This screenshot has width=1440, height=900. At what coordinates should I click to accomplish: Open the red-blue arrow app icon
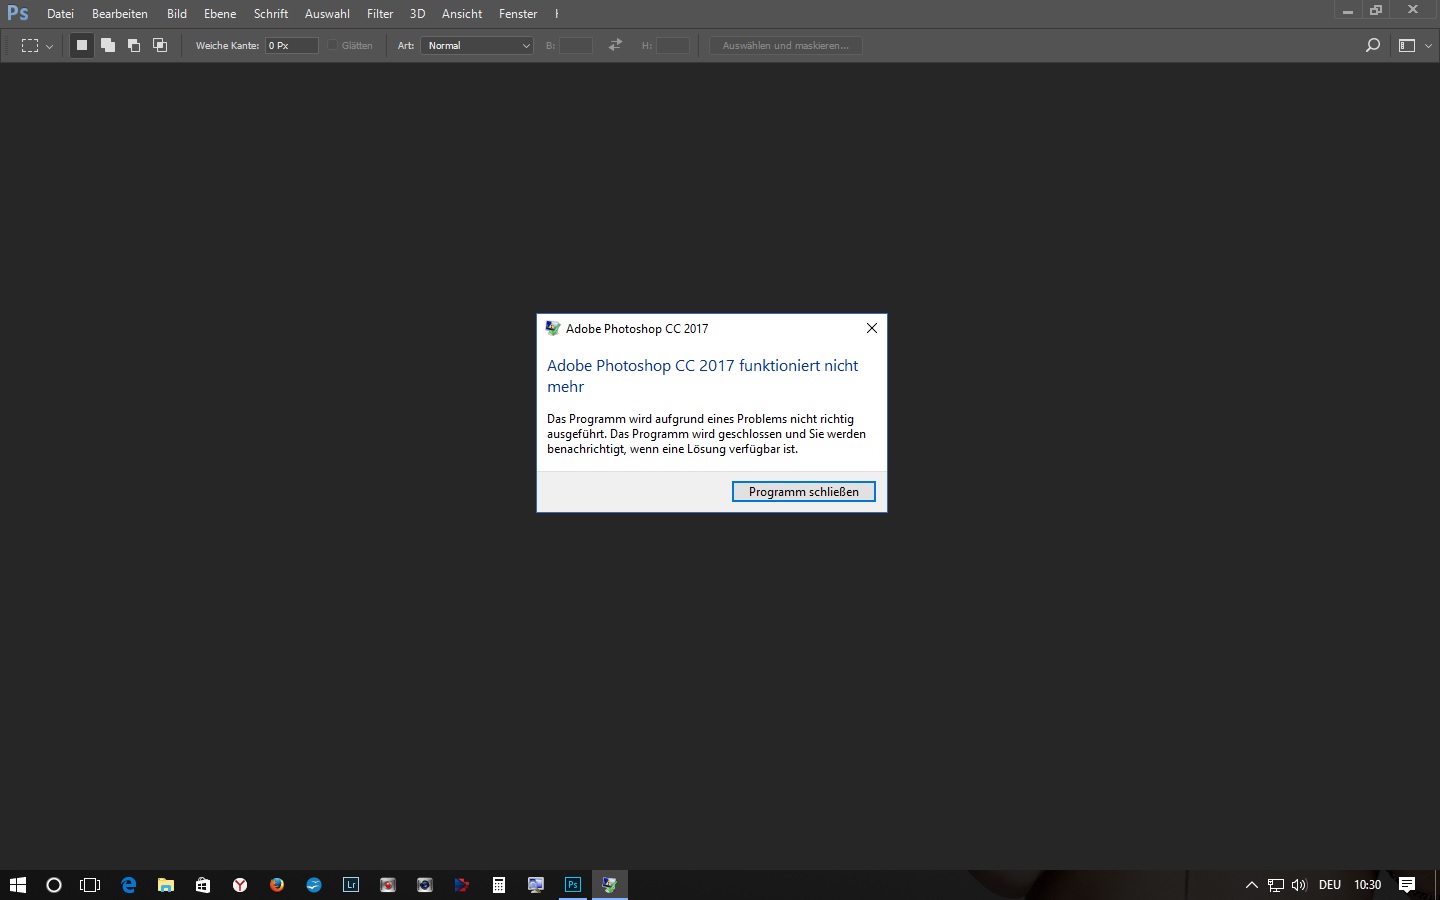[462, 885]
